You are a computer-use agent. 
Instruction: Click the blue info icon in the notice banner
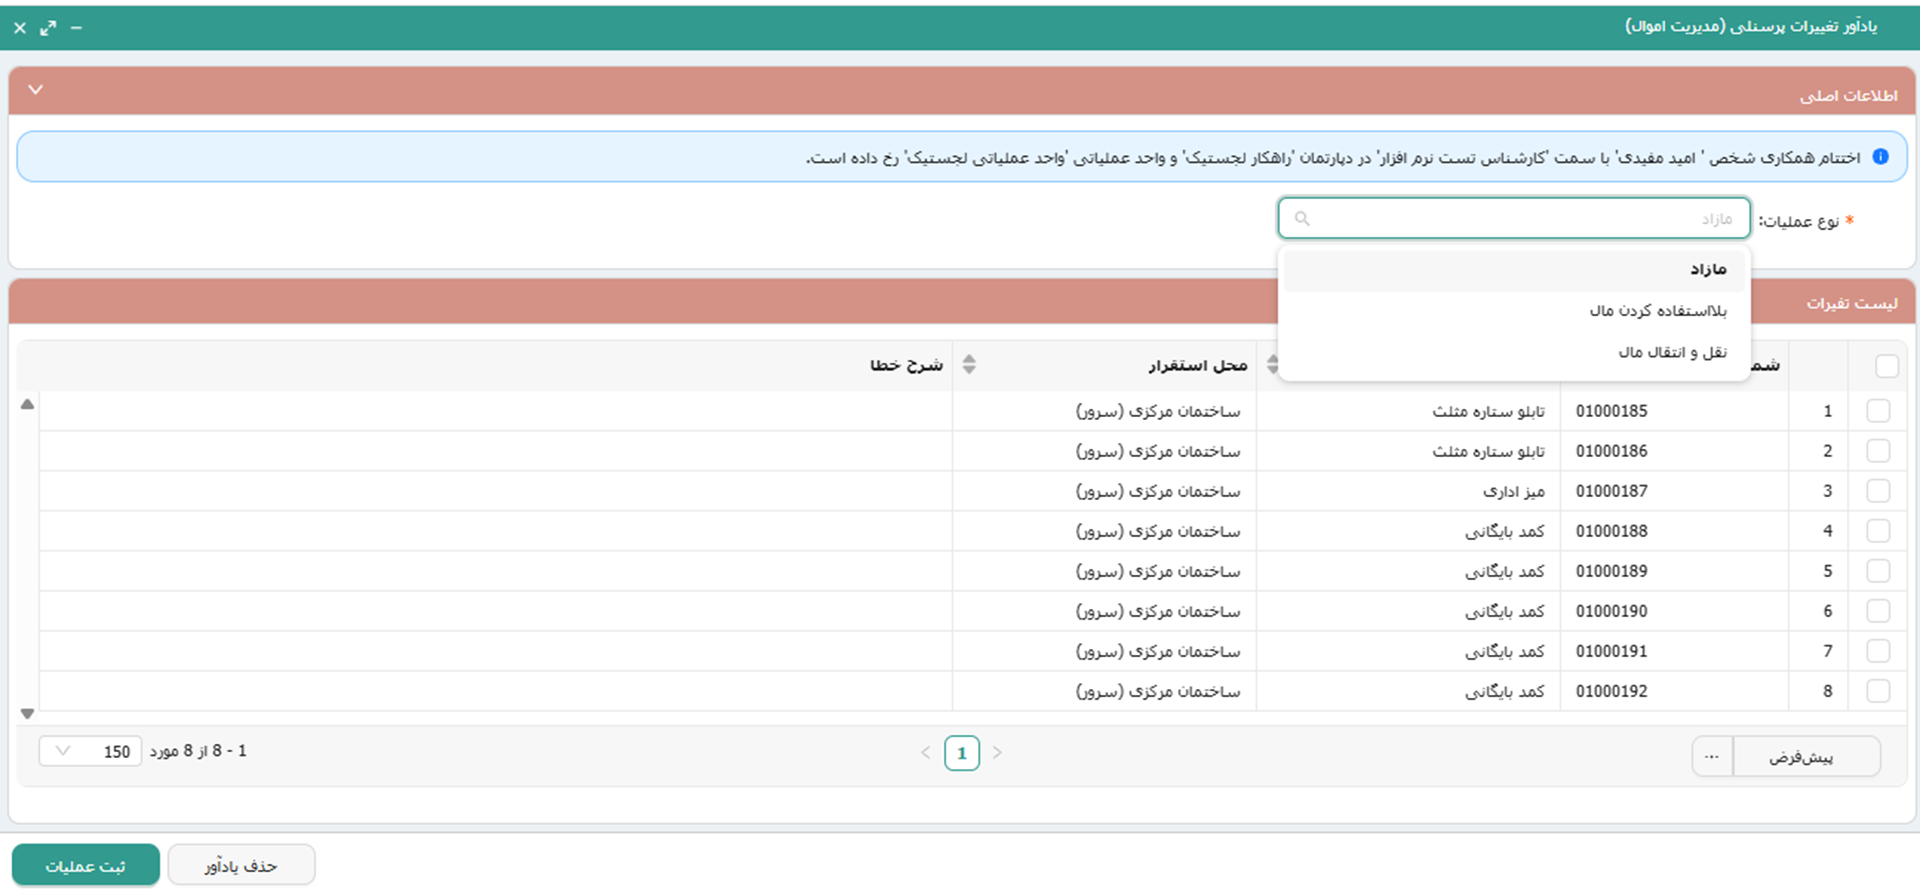(1880, 157)
